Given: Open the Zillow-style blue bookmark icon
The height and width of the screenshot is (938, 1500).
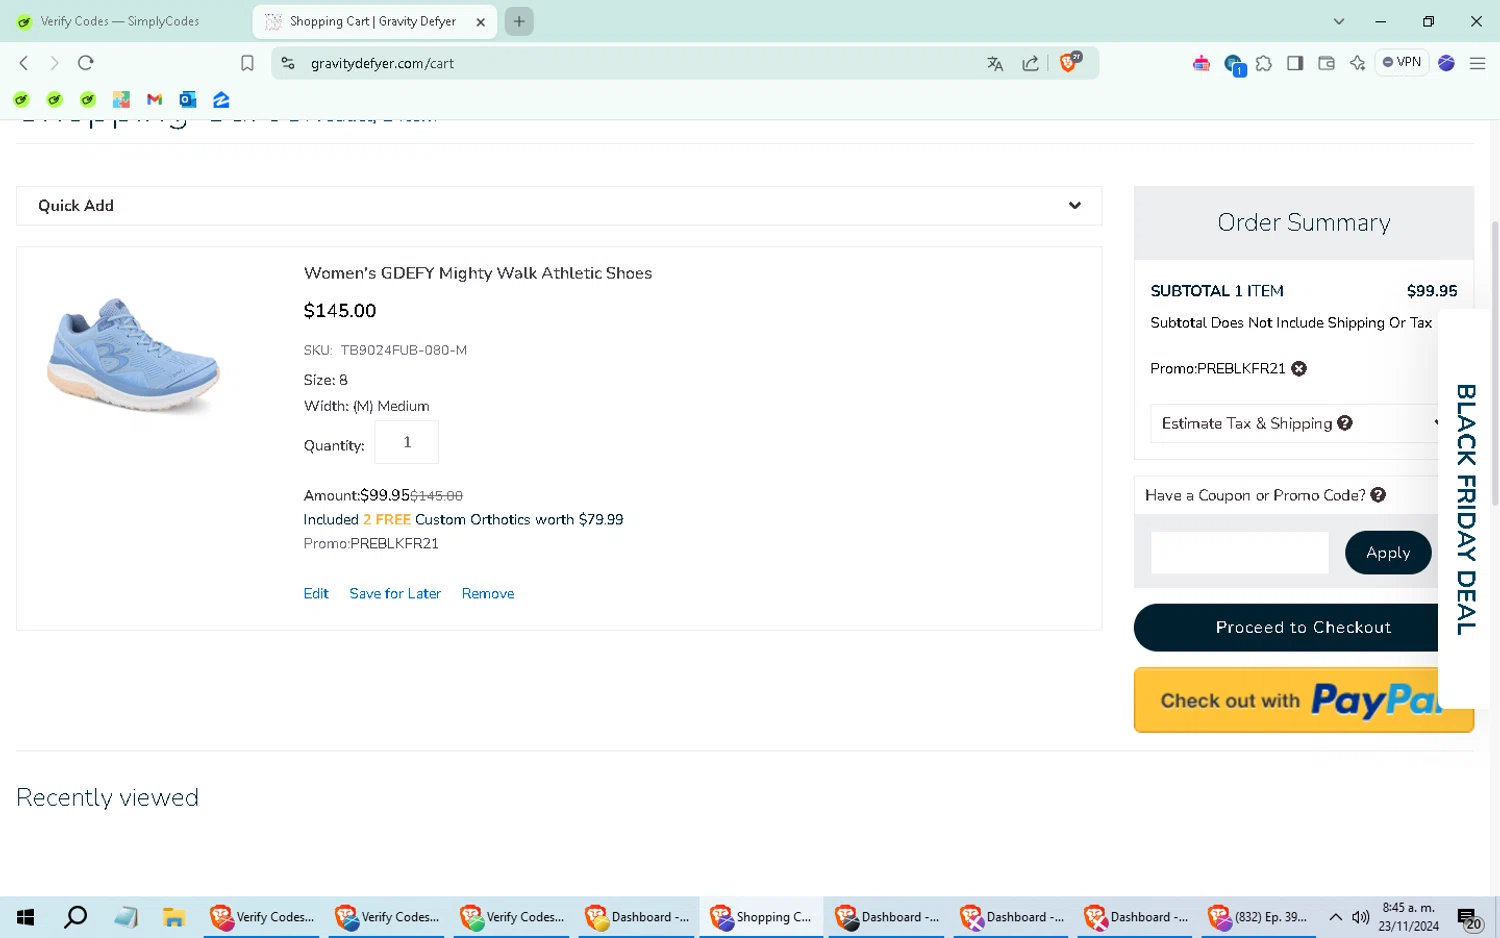Looking at the screenshot, I should [221, 99].
